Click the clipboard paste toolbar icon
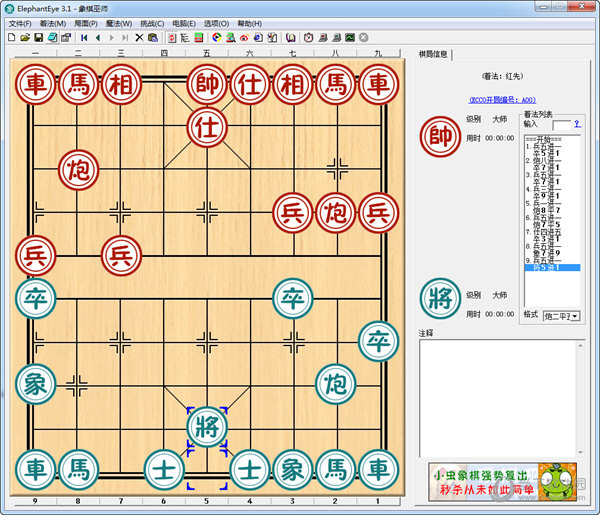 point(153,37)
